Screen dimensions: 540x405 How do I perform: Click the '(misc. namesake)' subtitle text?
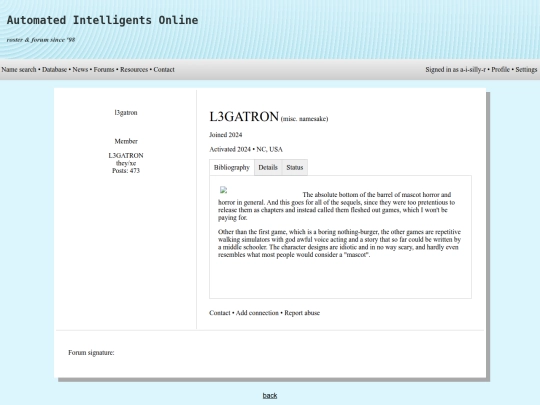point(304,119)
